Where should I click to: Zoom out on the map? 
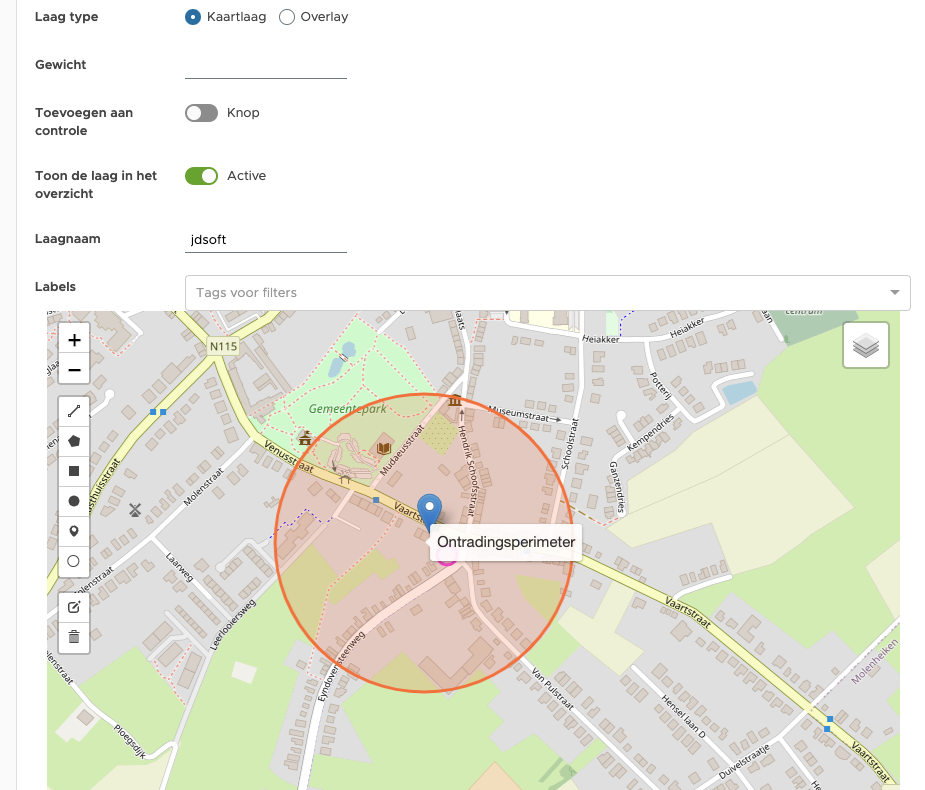tap(74, 371)
